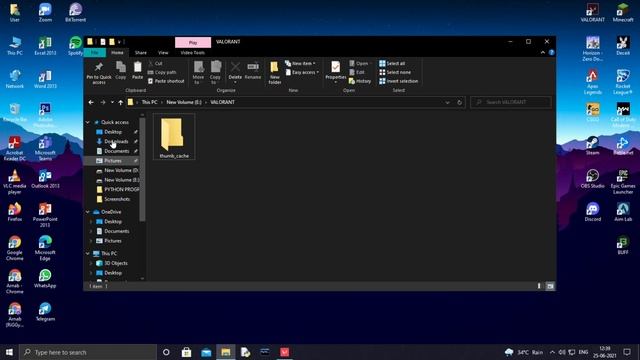The image size is (640, 360).
Task: Switch to the Video Tools tab
Action: (193, 53)
